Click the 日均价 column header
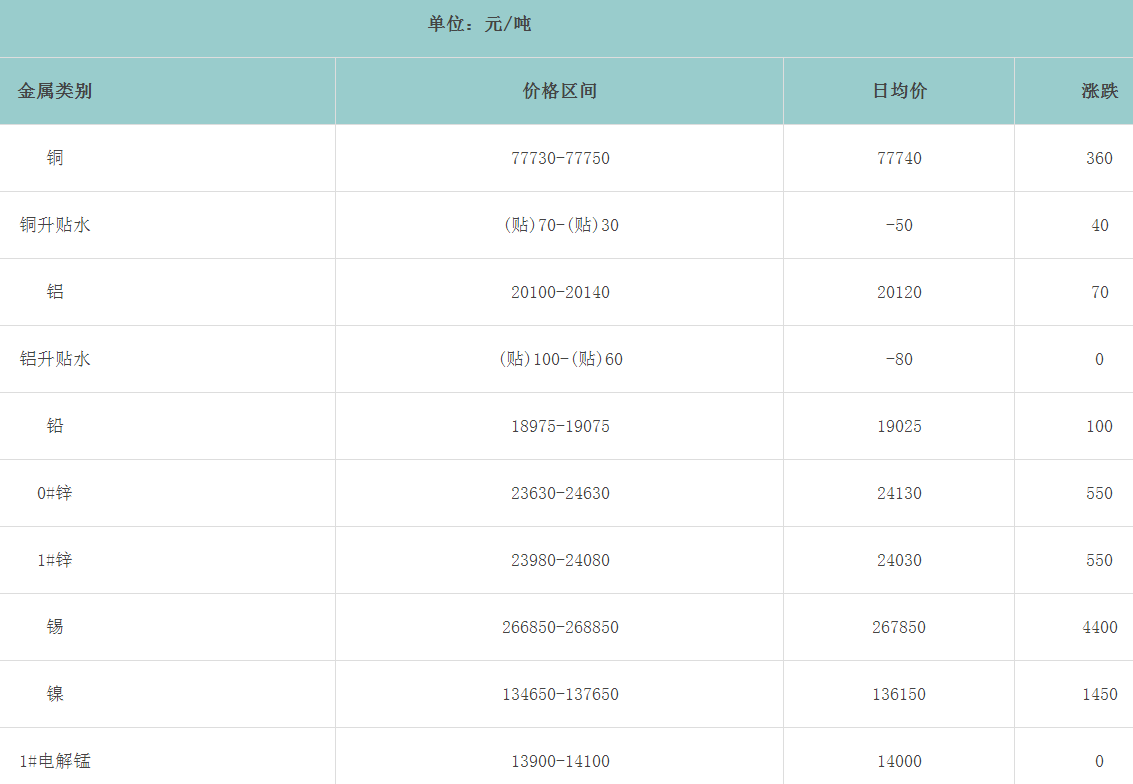Image resolution: width=1133 pixels, height=784 pixels. click(x=899, y=91)
